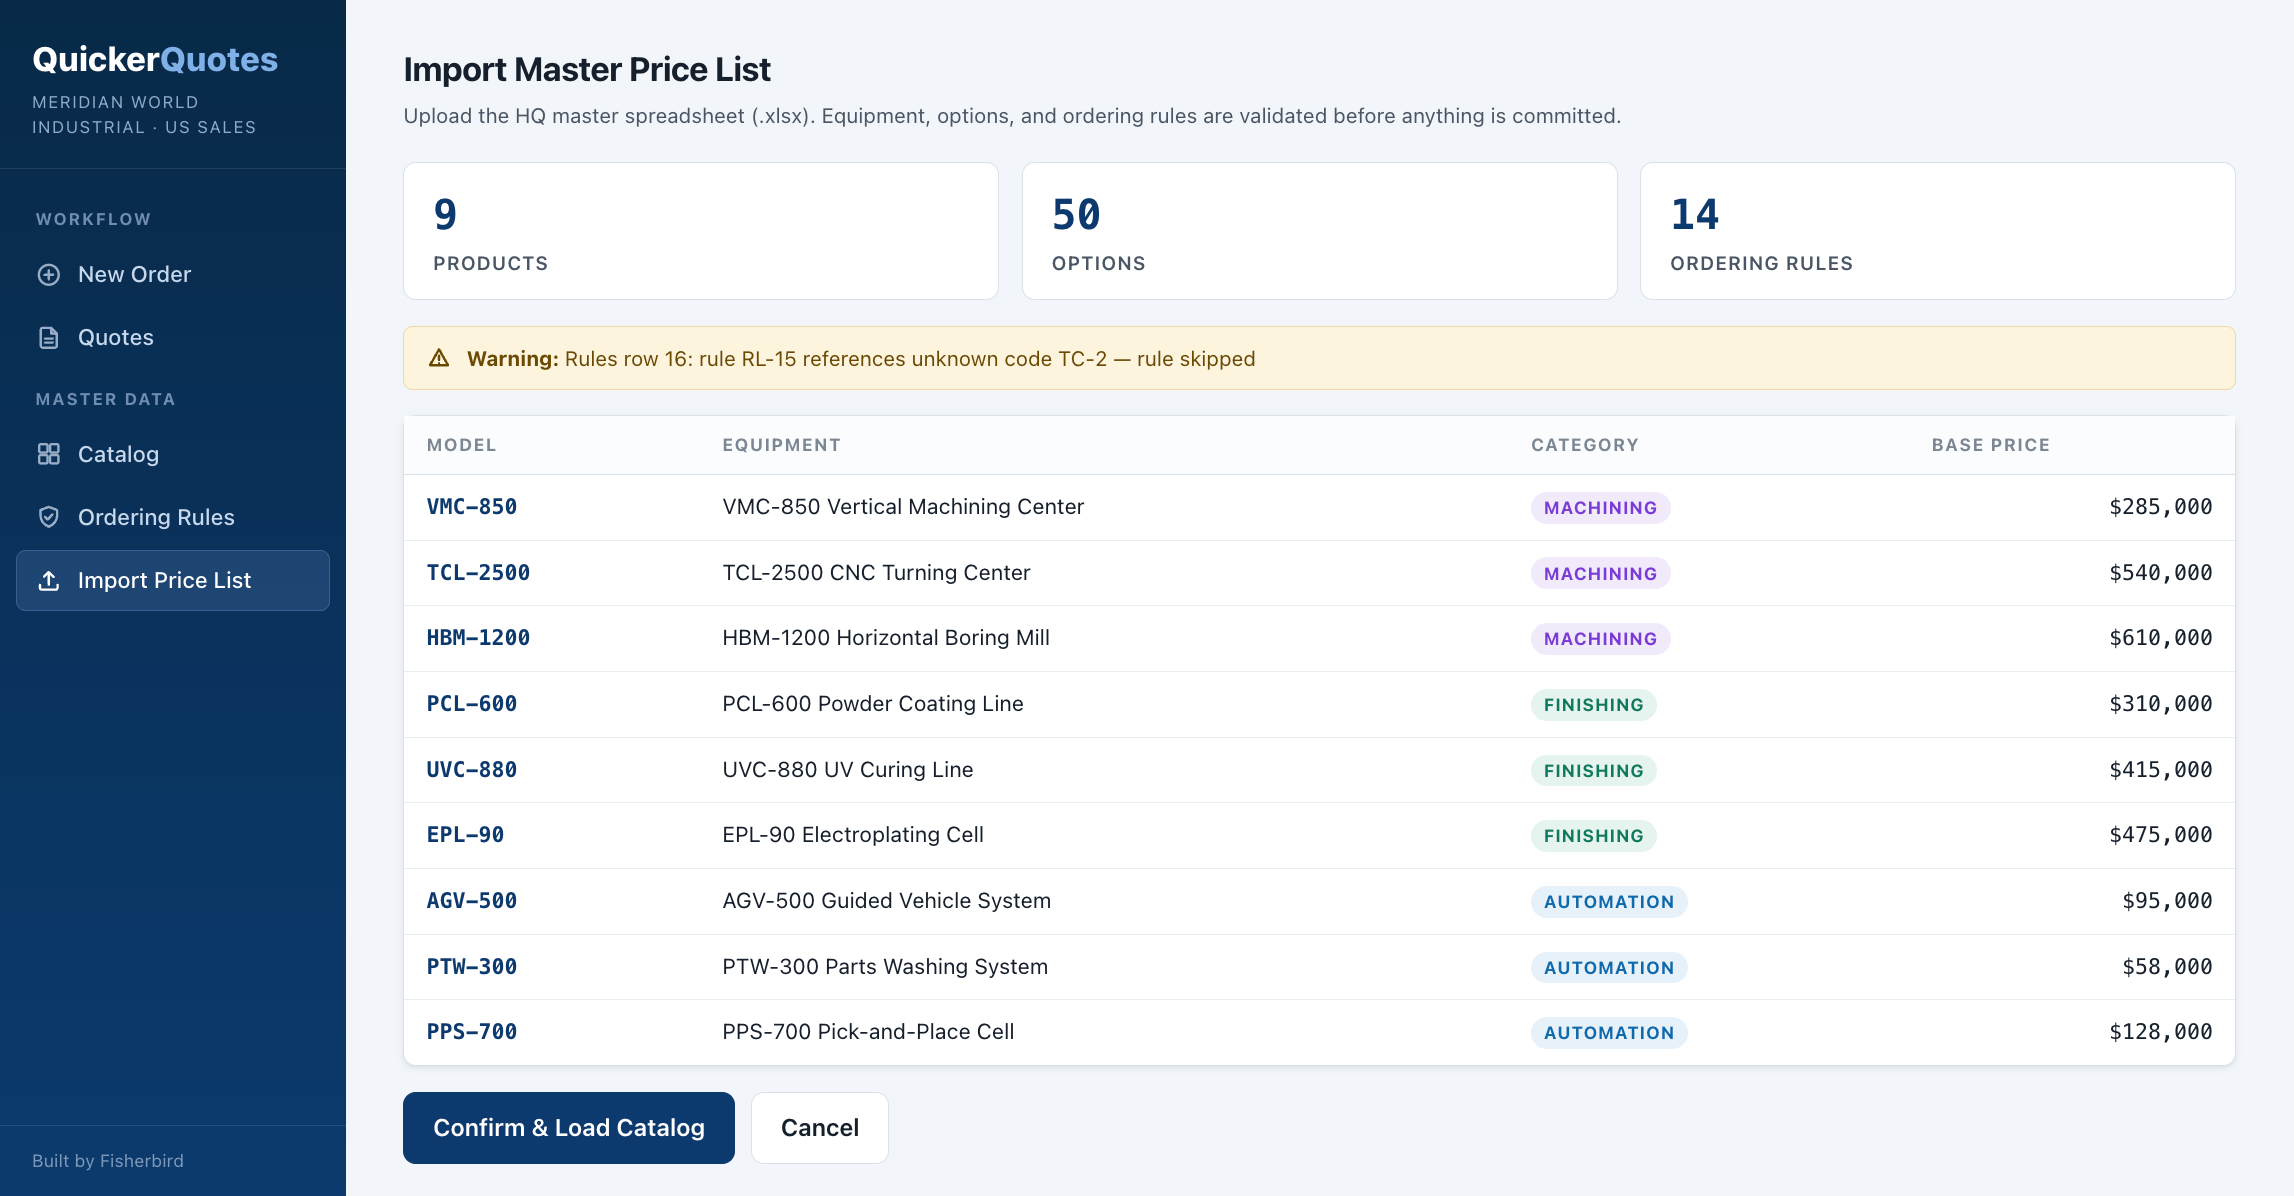Cancel the price list import

[x=820, y=1128]
